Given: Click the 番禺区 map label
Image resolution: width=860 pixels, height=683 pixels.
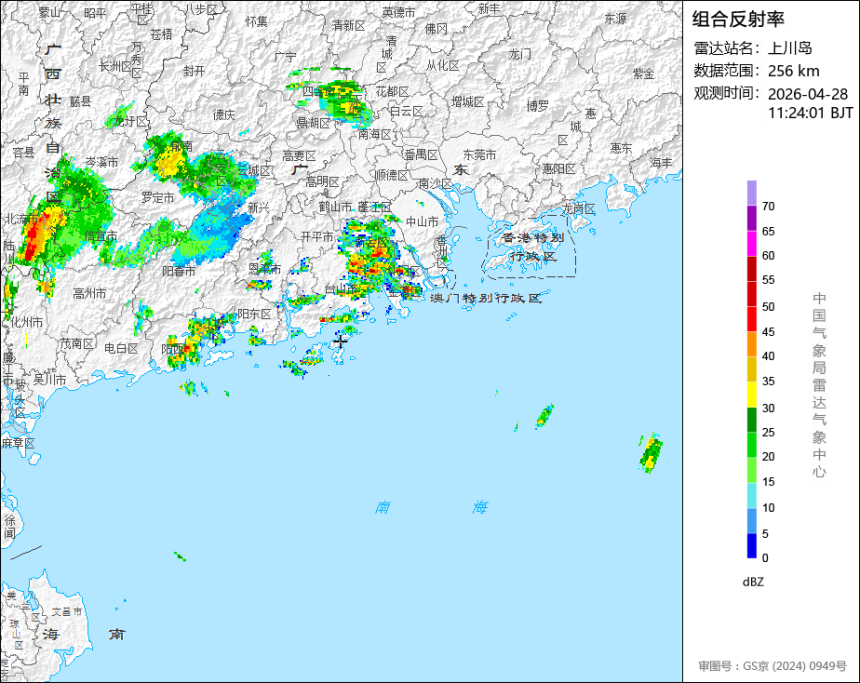Looking at the screenshot, I should (421, 155).
